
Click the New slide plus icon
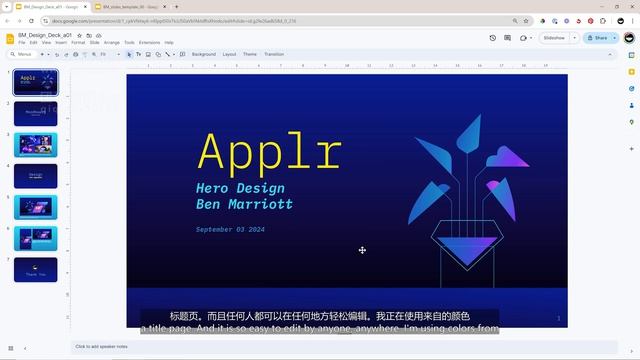click(42, 54)
